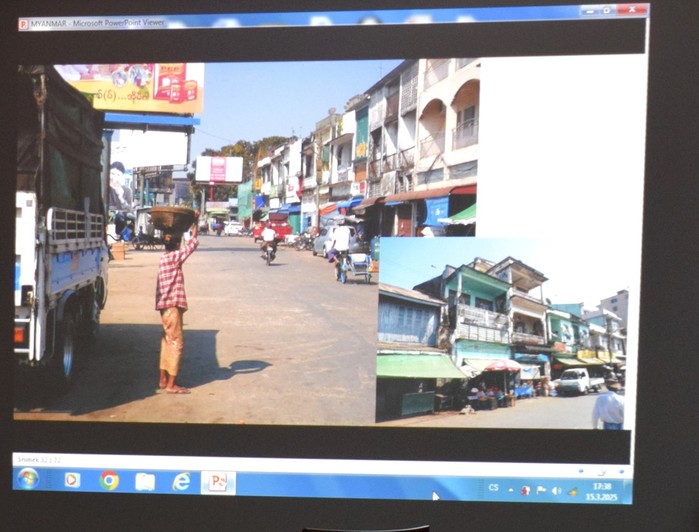Advance to next slide via status bar arrow
Screen dimensions: 699x532
[x=622, y=472]
